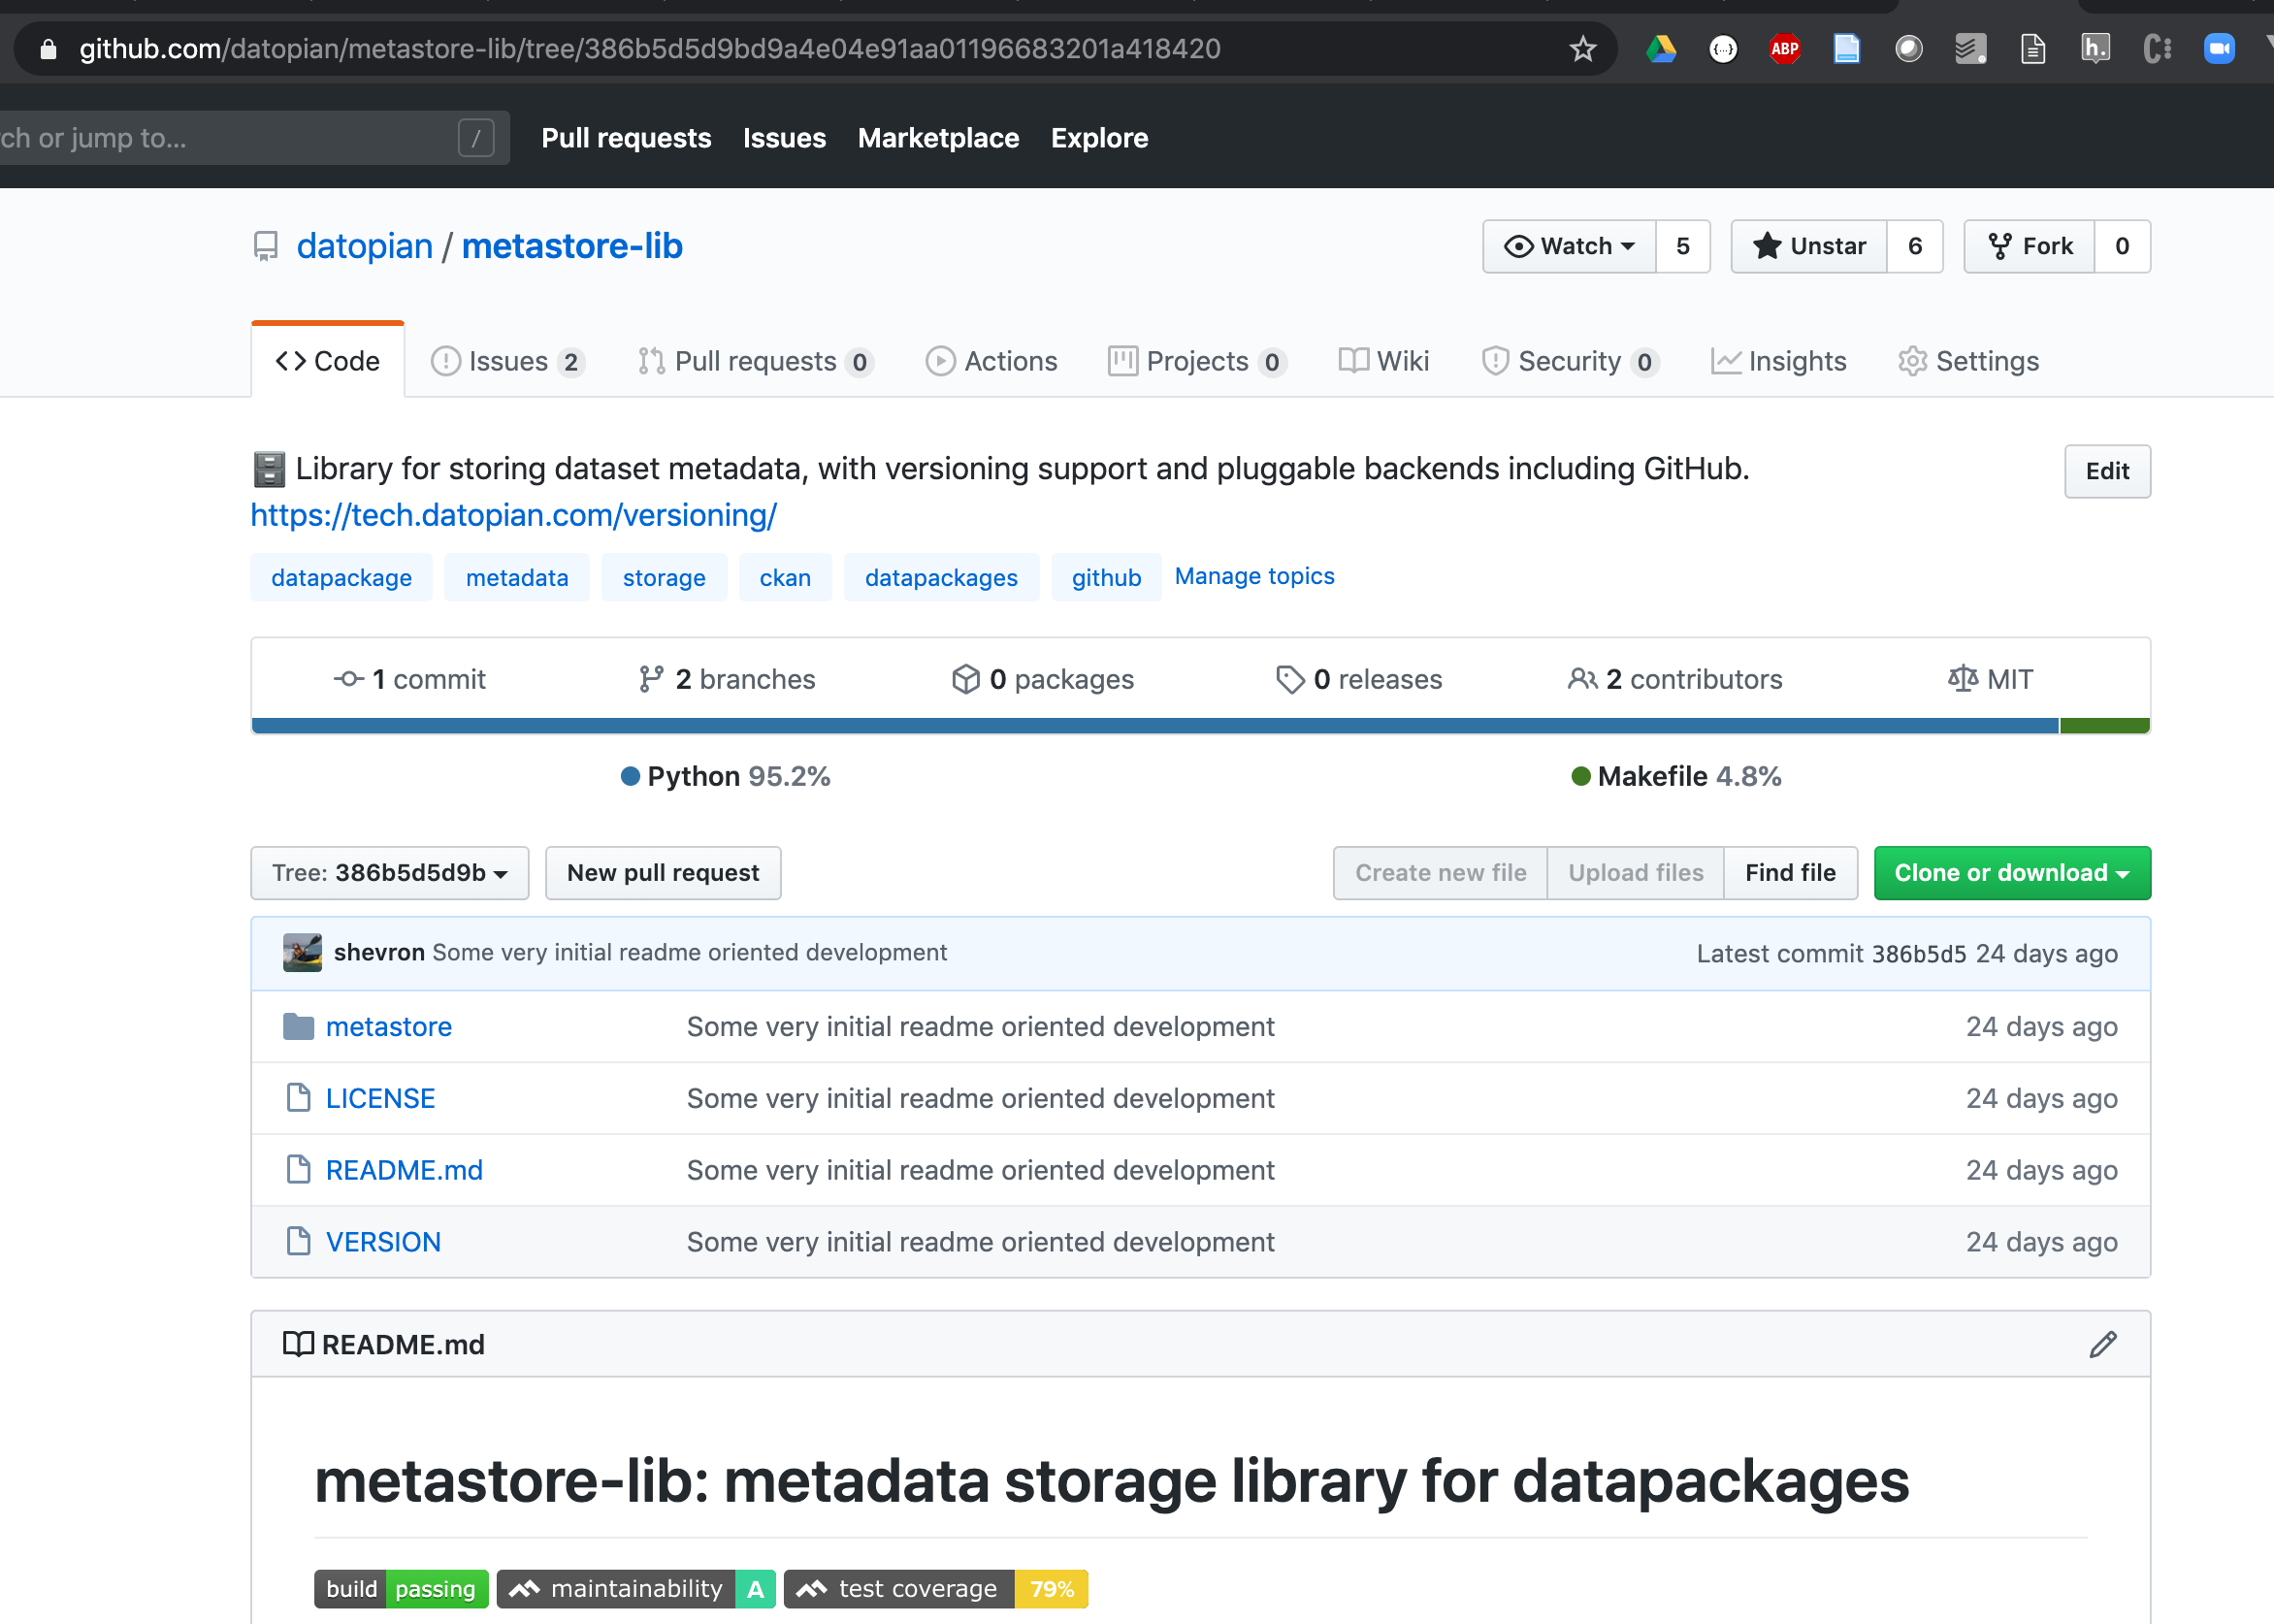Unstar the metastore-lib repository

(x=1809, y=246)
